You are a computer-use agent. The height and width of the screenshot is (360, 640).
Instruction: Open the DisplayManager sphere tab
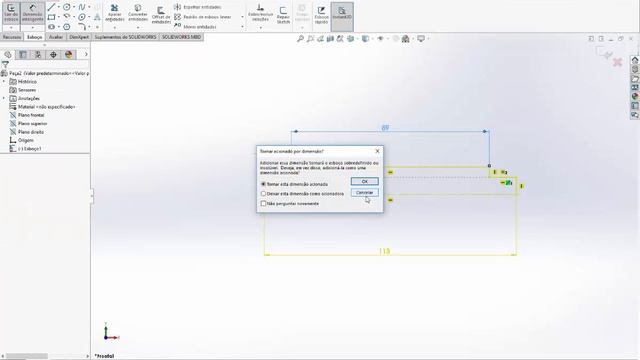[x=69, y=54]
